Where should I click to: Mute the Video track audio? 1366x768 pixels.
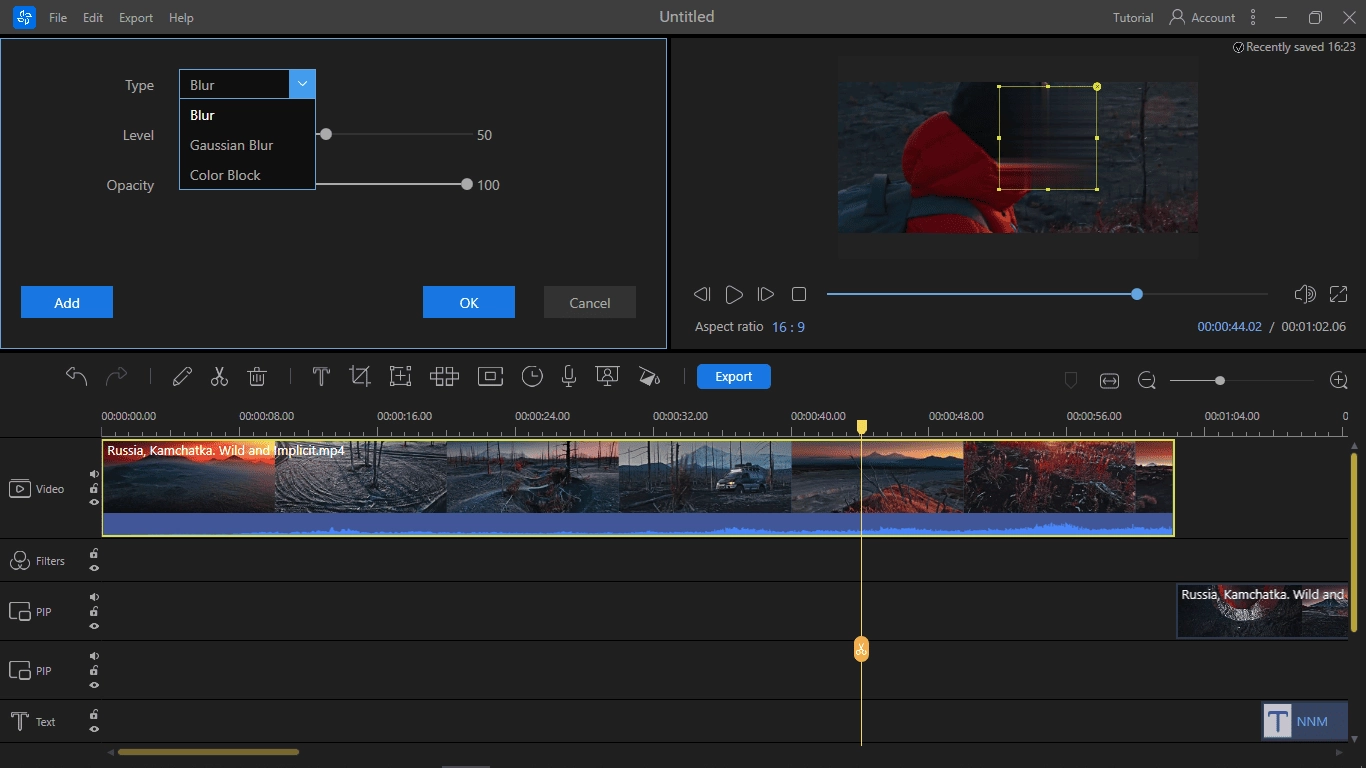[94, 474]
